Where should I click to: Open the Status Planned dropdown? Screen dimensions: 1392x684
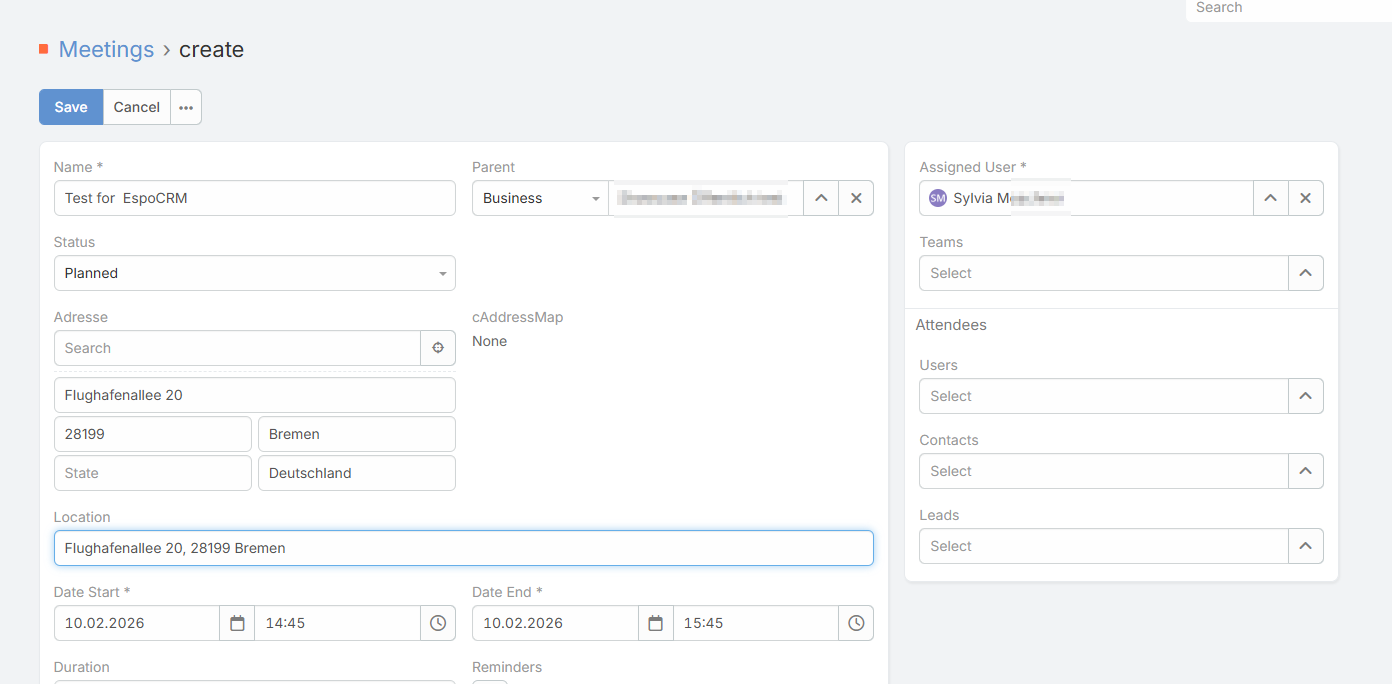(x=254, y=273)
